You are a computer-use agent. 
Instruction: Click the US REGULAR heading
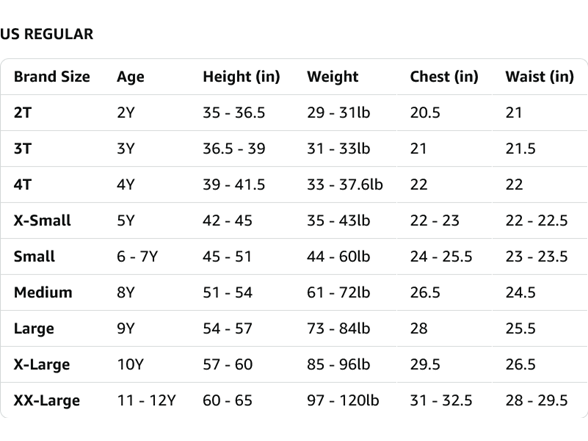click(46, 34)
